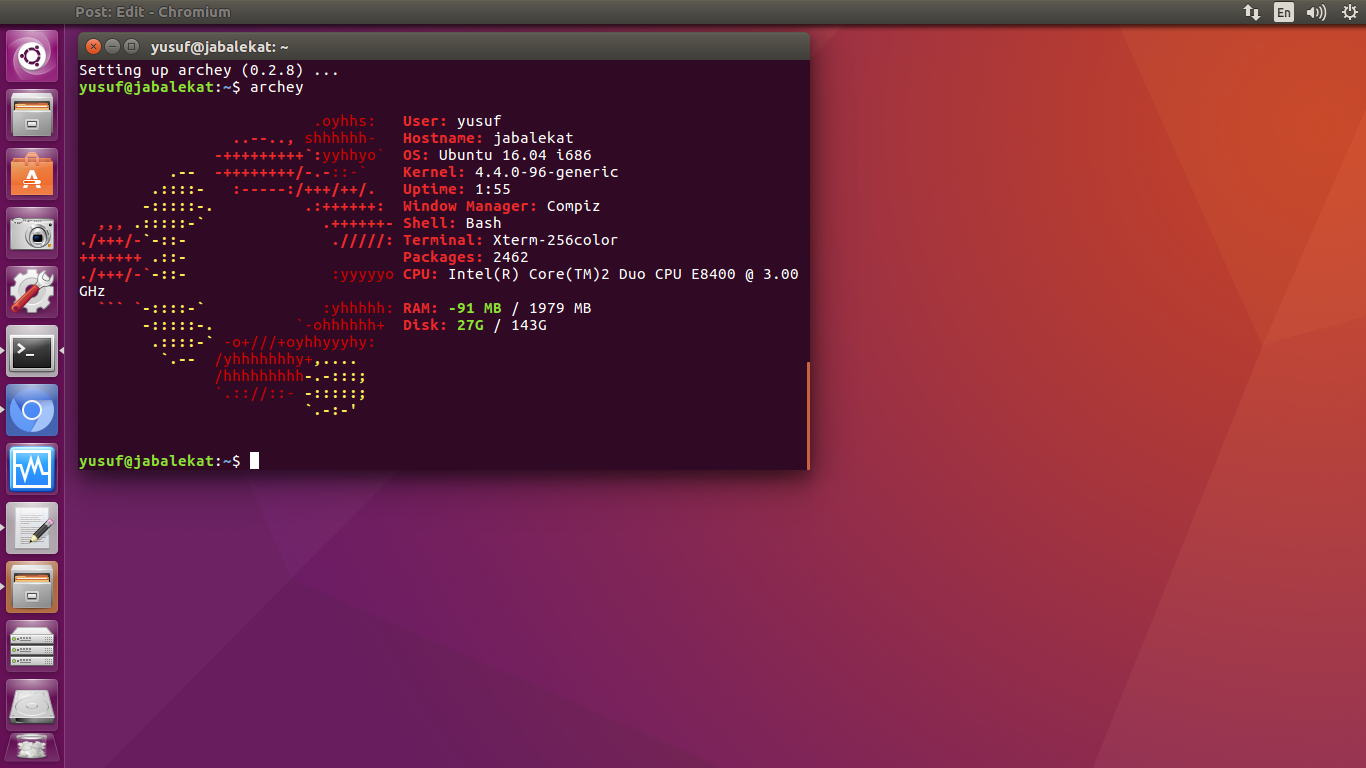Click the 'OS: Ubuntu 16.04 i686' line

497,155
